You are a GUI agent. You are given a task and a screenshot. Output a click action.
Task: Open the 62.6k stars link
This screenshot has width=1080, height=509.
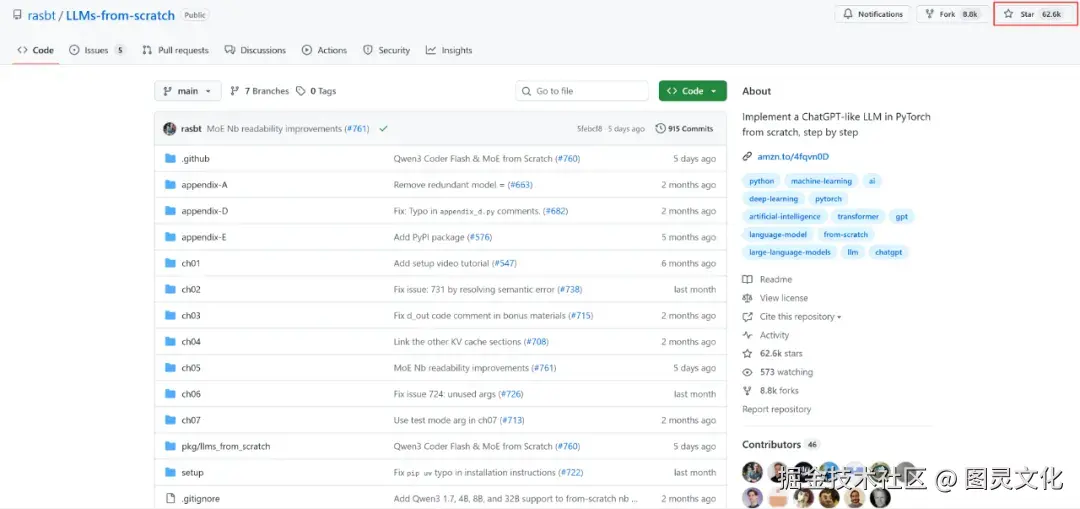[780, 354]
